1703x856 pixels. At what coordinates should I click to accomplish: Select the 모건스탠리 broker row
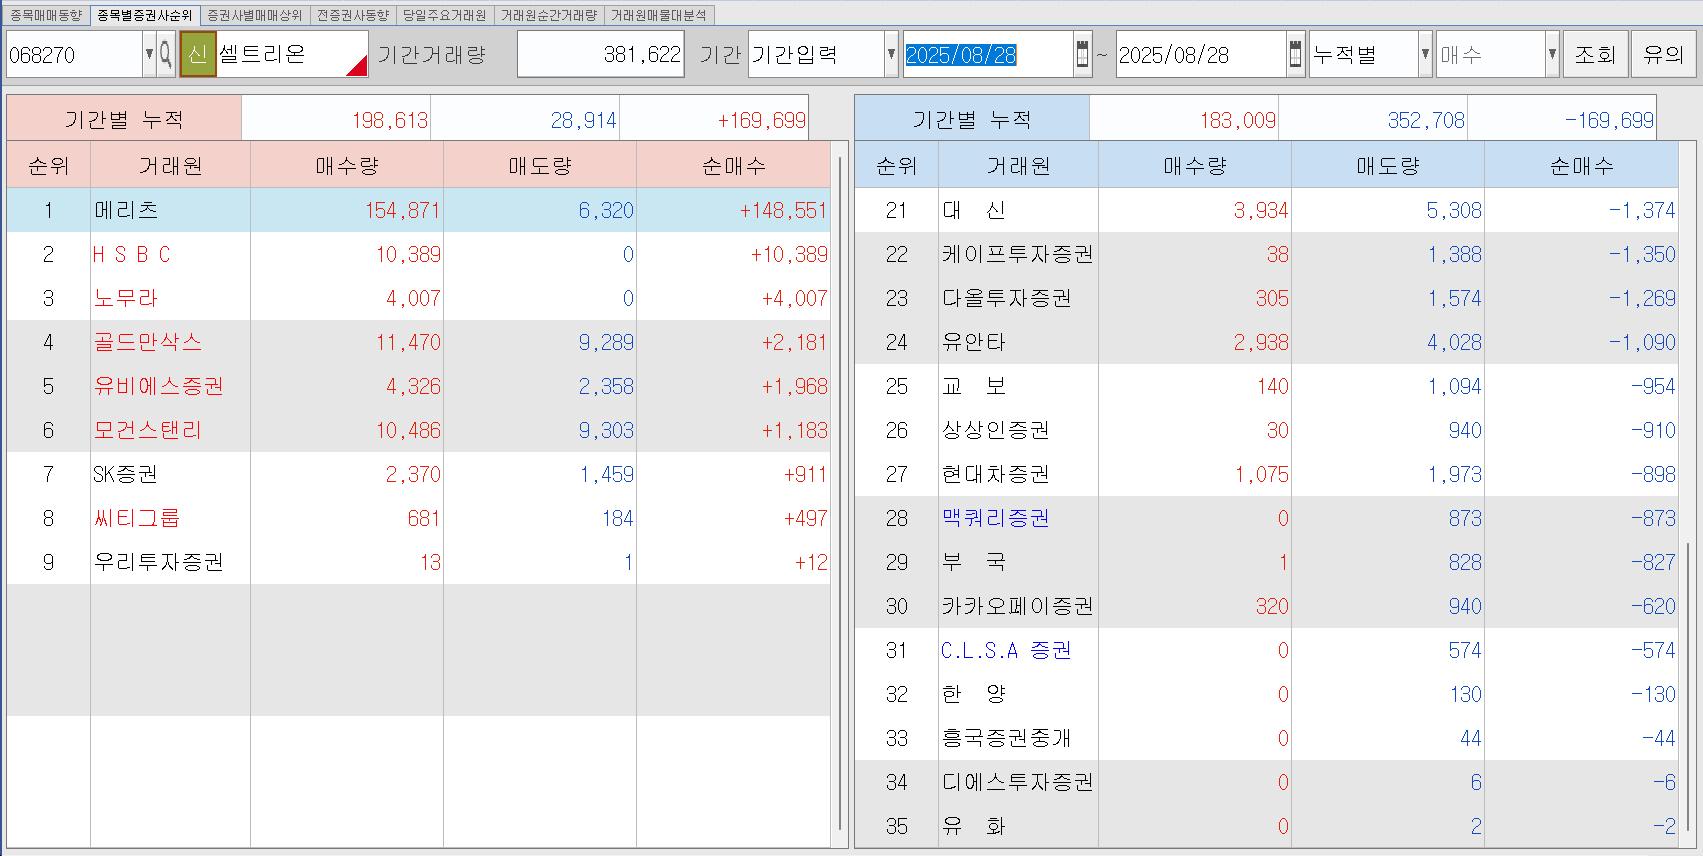coord(418,430)
